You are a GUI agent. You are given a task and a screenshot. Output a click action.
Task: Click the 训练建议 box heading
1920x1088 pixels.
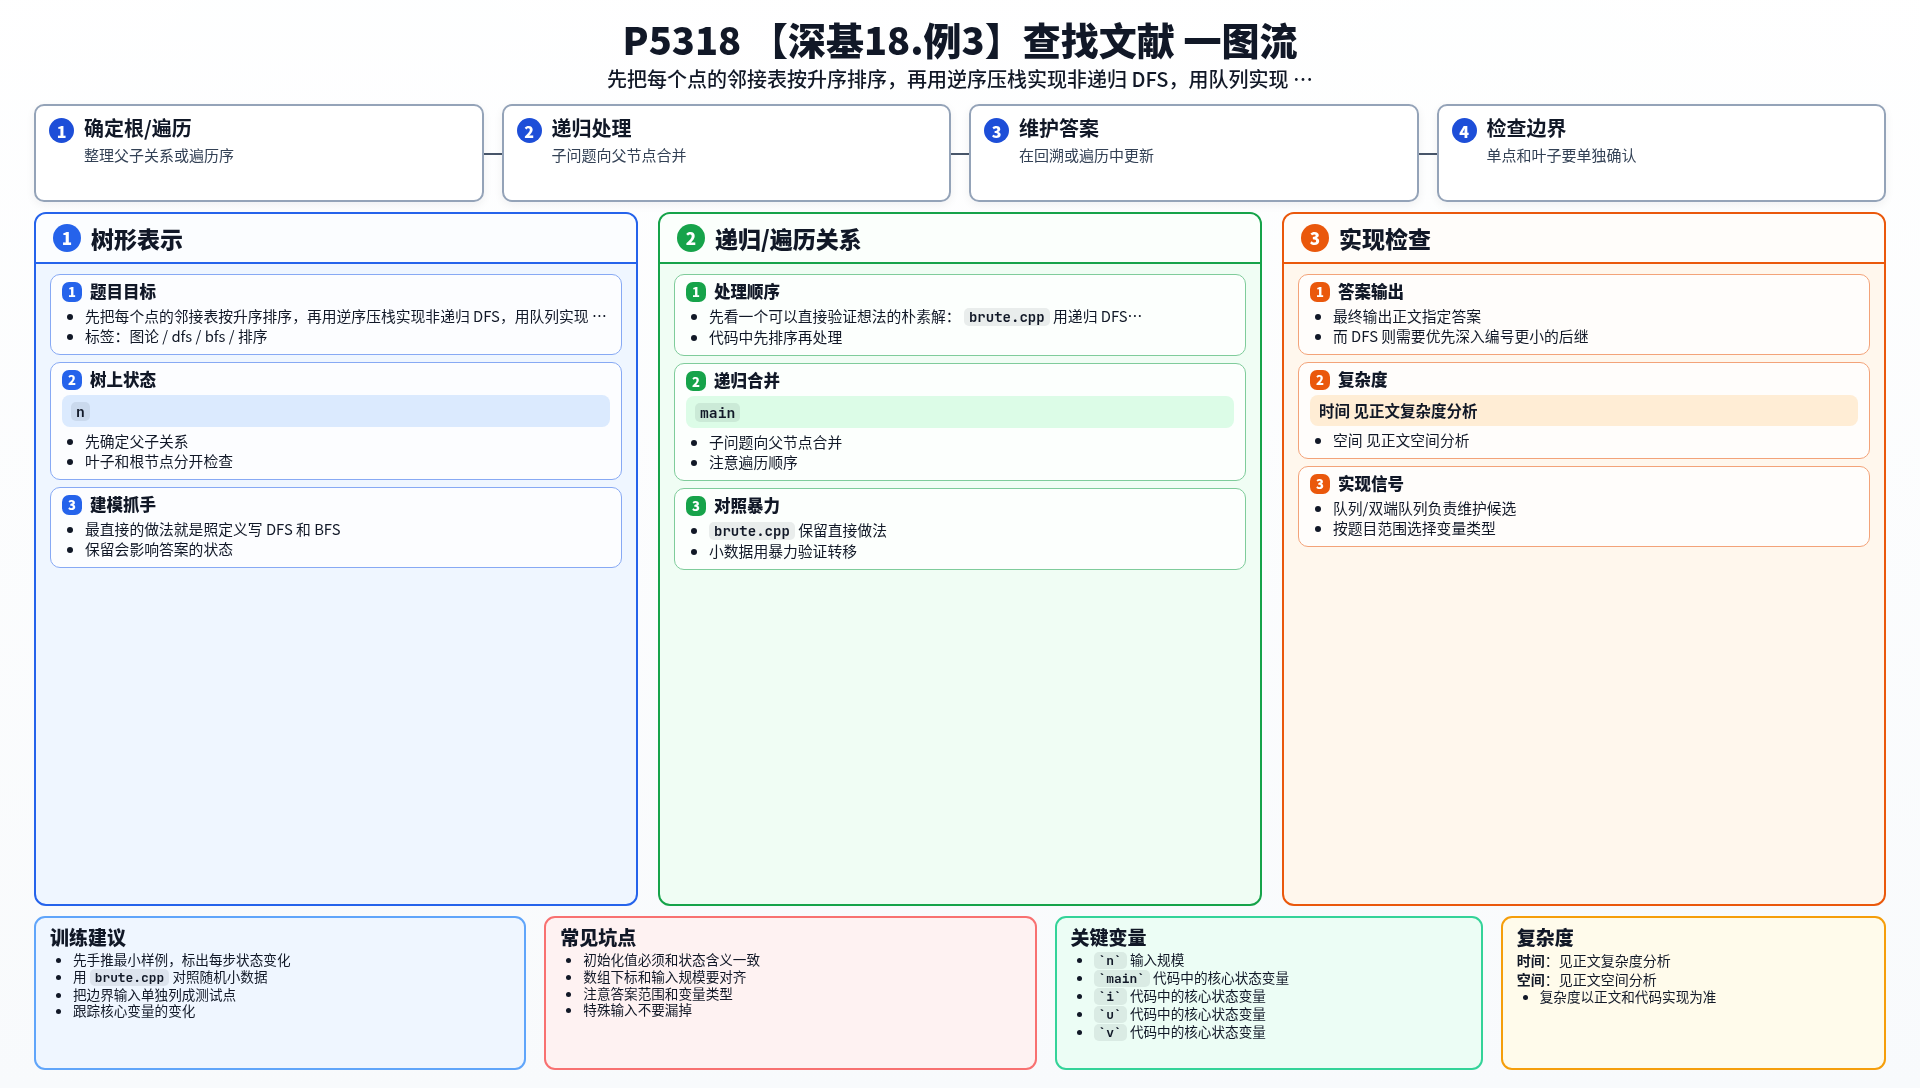88,938
